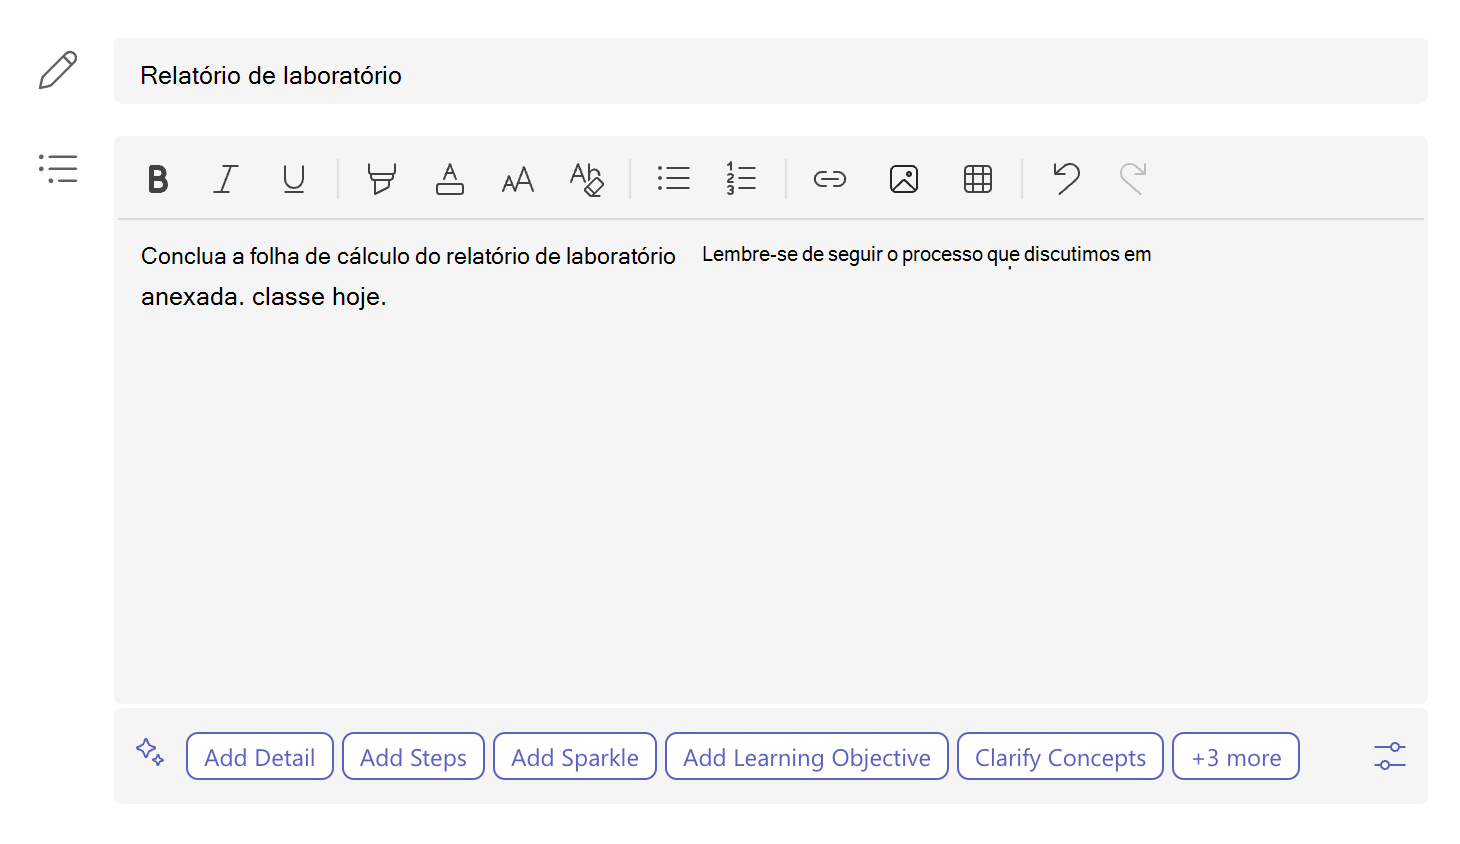This screenshot has width=1460, height=844.
Task: Open the font size options
Action: point(518,180)
